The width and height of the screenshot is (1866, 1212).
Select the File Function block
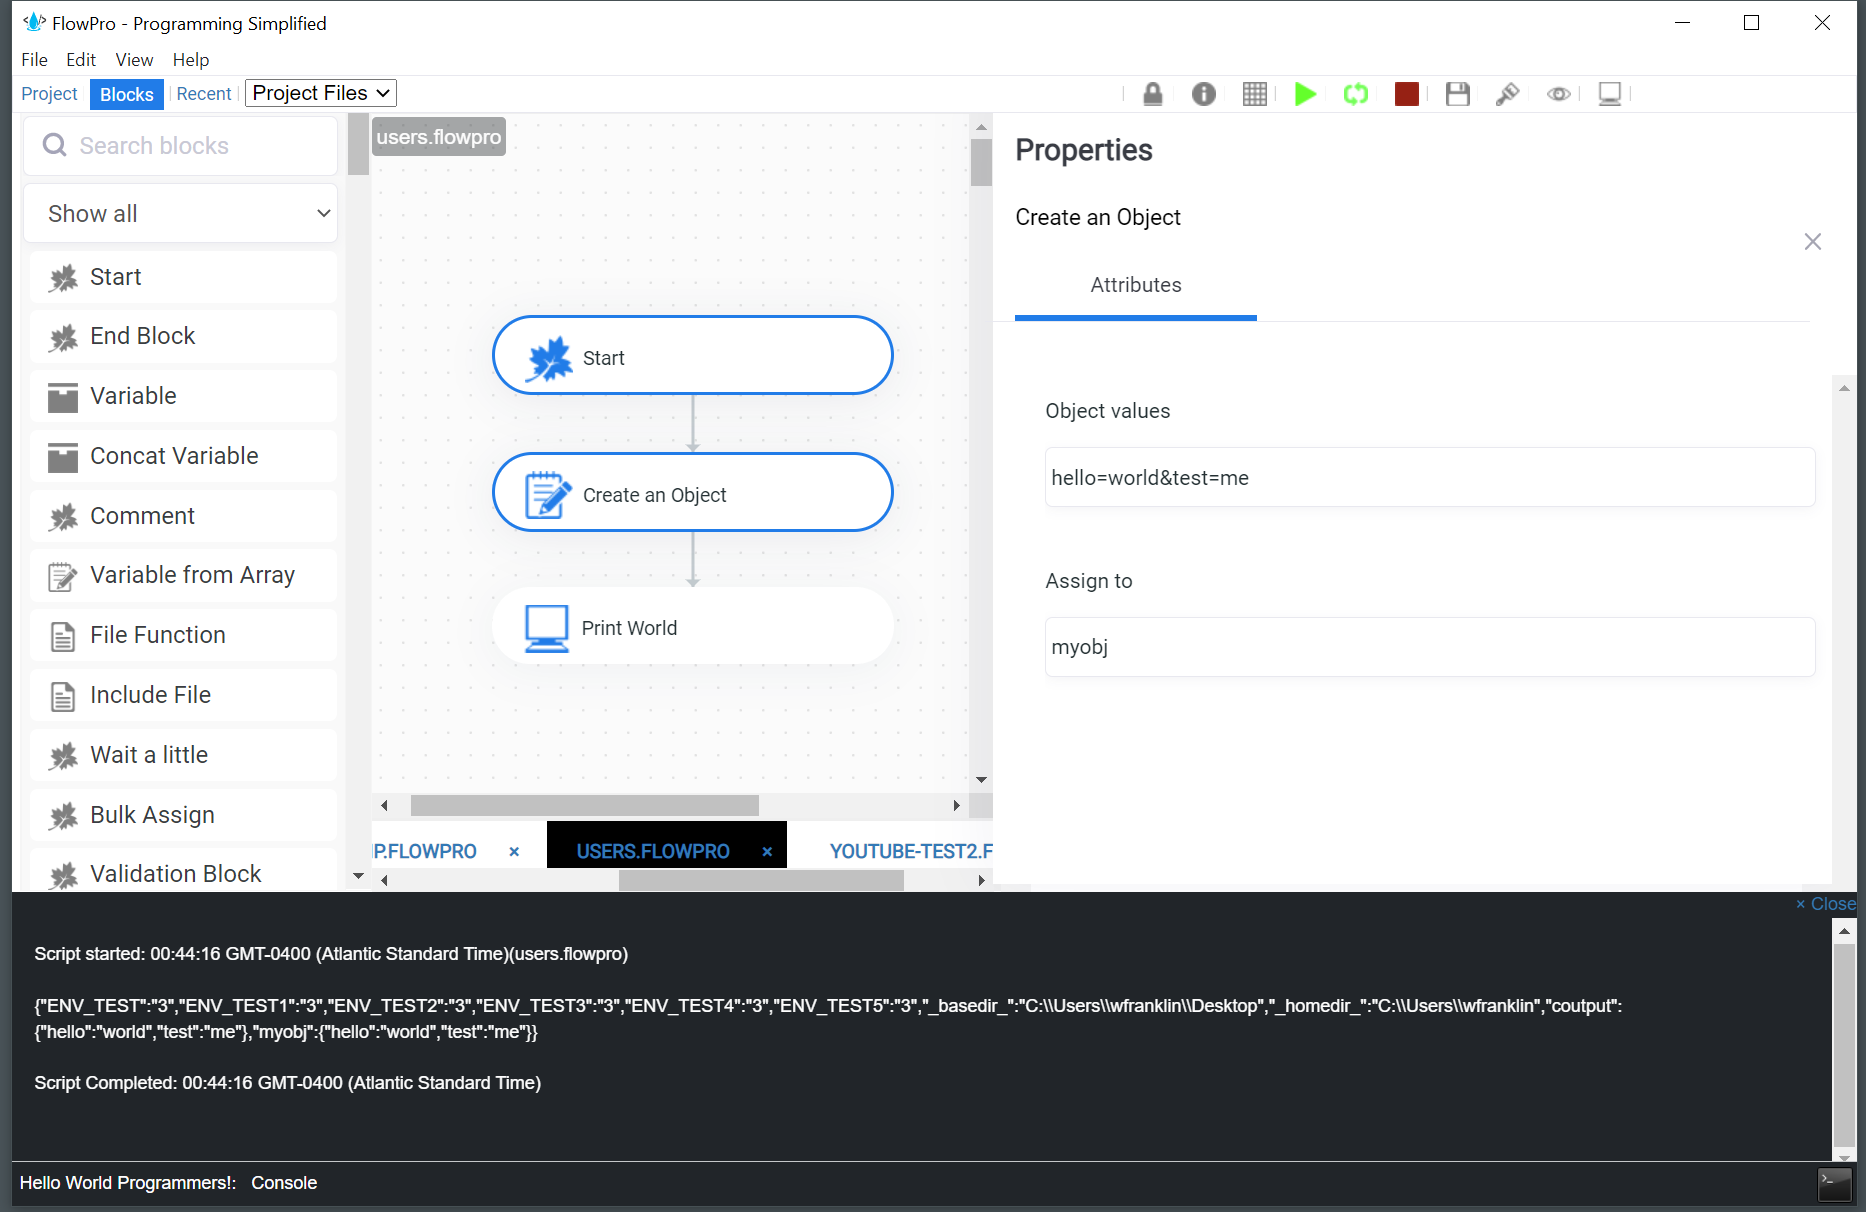click(183, 635)
